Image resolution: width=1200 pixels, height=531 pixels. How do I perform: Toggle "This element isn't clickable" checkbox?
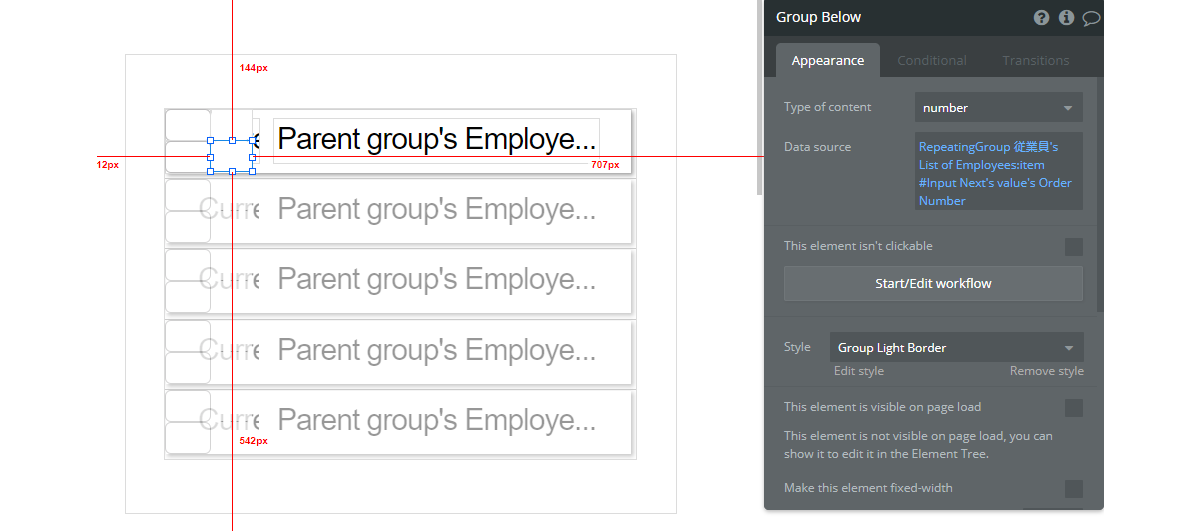point(1073,247)
